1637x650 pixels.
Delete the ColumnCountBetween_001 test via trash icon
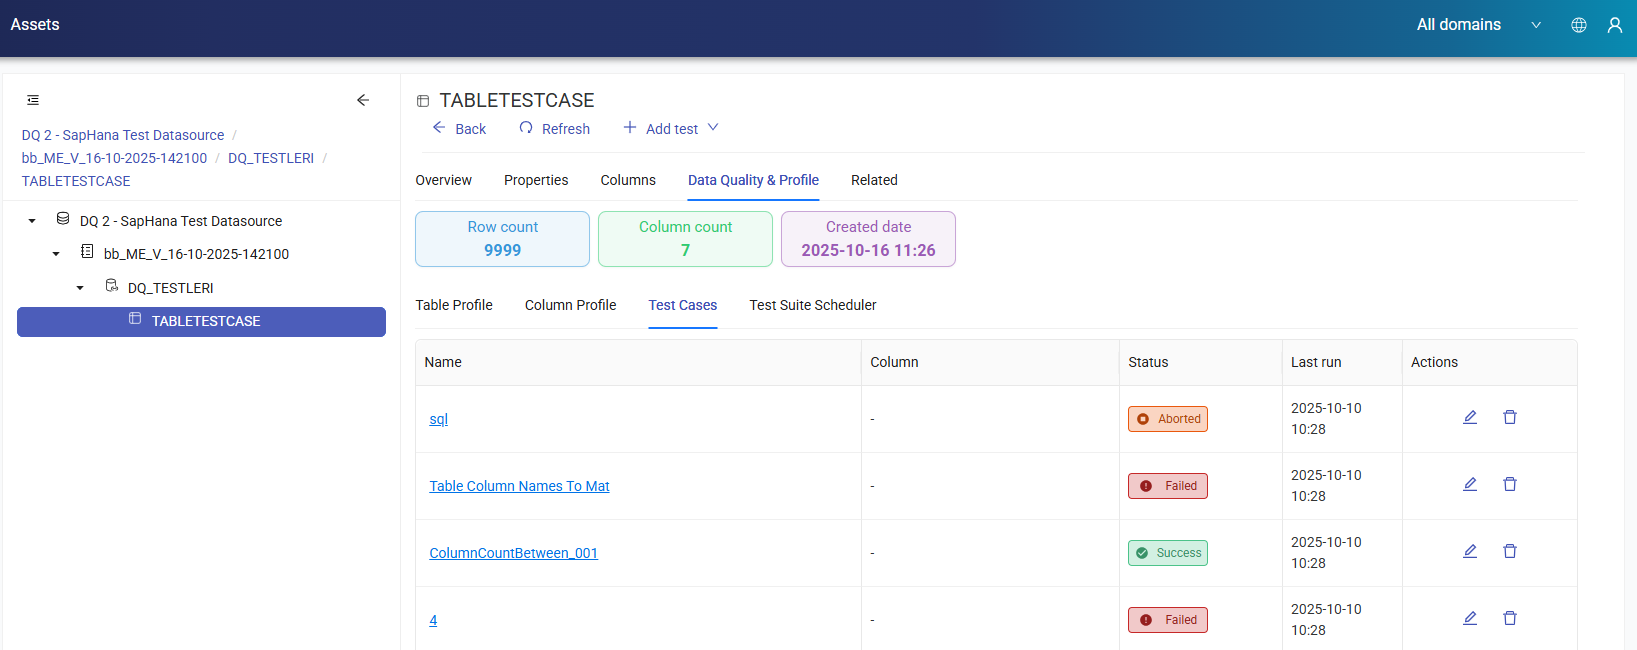(x=1510, y=551)
